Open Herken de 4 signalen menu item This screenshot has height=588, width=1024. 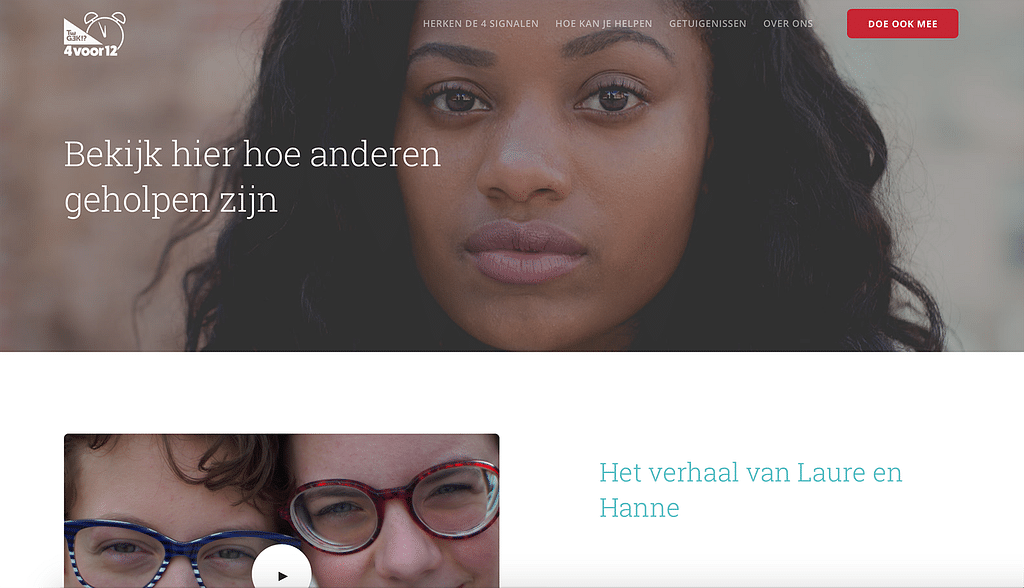click(481, 24)
